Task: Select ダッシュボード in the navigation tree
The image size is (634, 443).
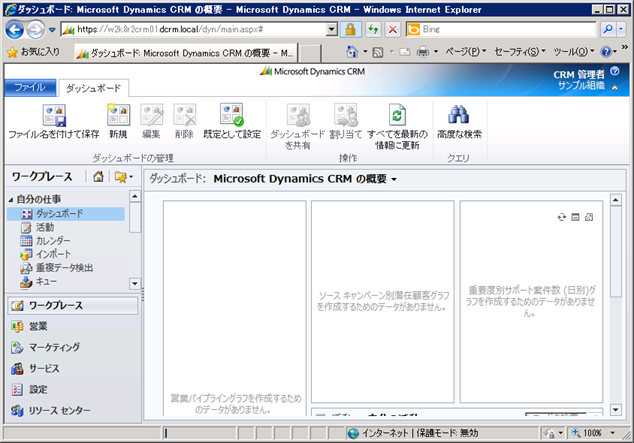Action: tap(66, 214)
